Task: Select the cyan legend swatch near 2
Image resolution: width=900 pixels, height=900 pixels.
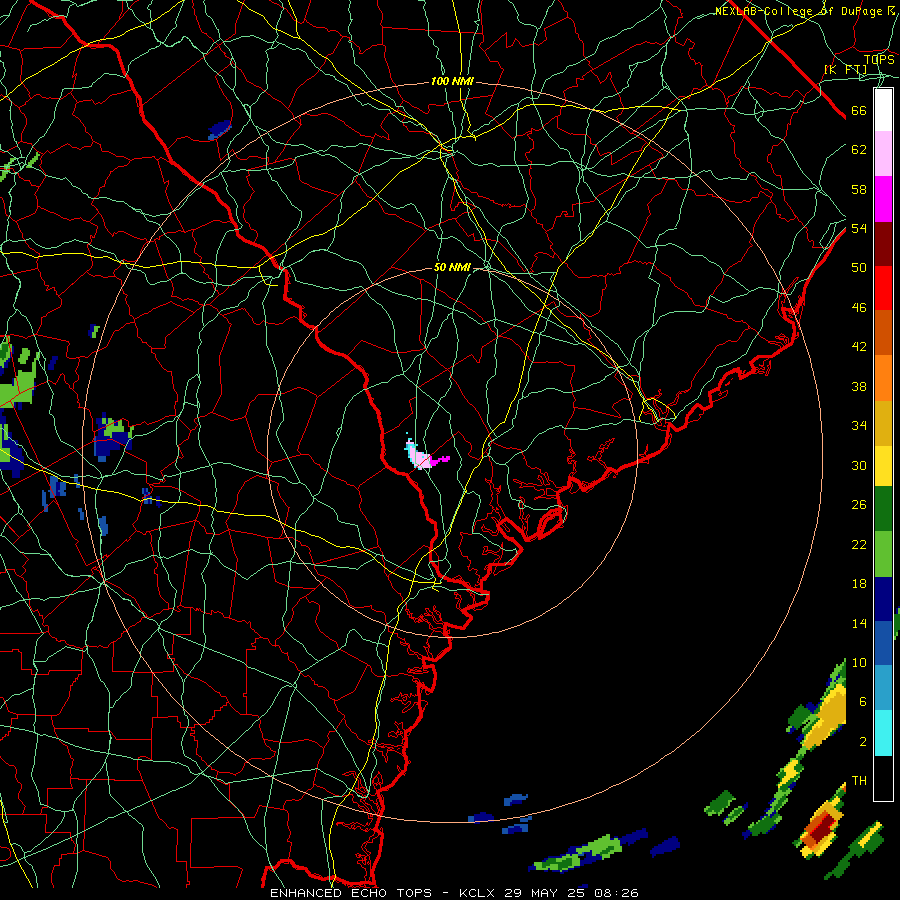Action: (x=883, y=733)
